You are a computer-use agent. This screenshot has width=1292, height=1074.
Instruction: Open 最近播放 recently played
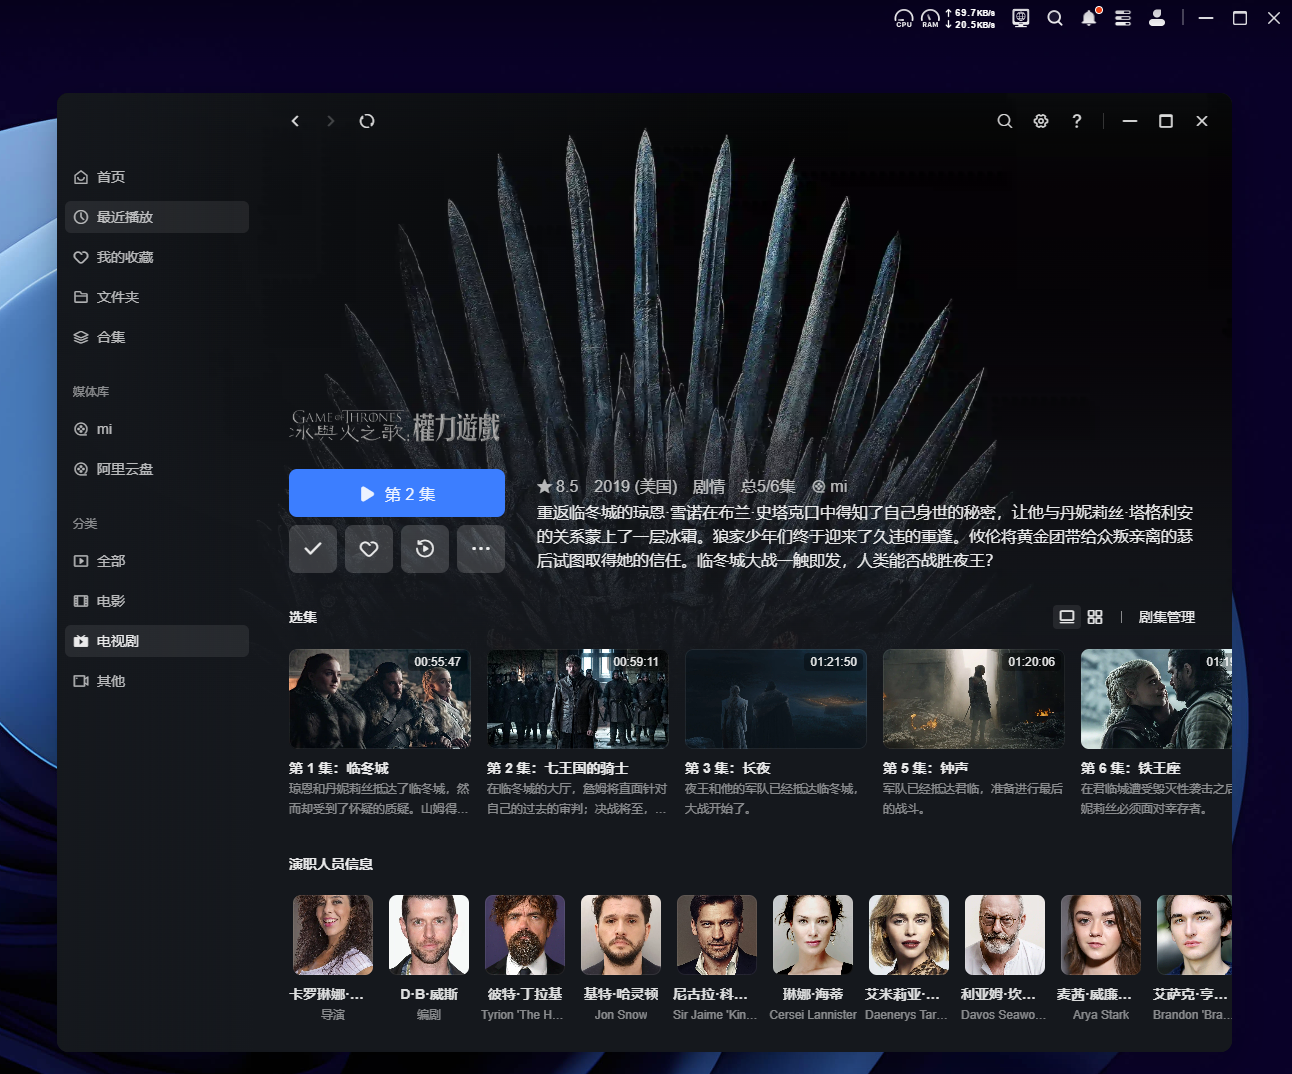click(x=157, y=217)
